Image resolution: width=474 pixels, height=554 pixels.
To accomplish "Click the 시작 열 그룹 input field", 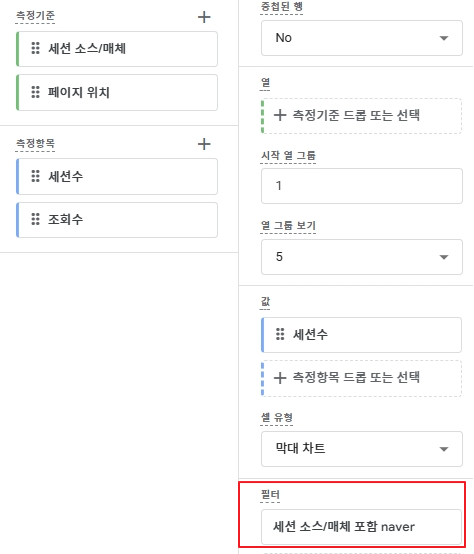I will 362,186.
